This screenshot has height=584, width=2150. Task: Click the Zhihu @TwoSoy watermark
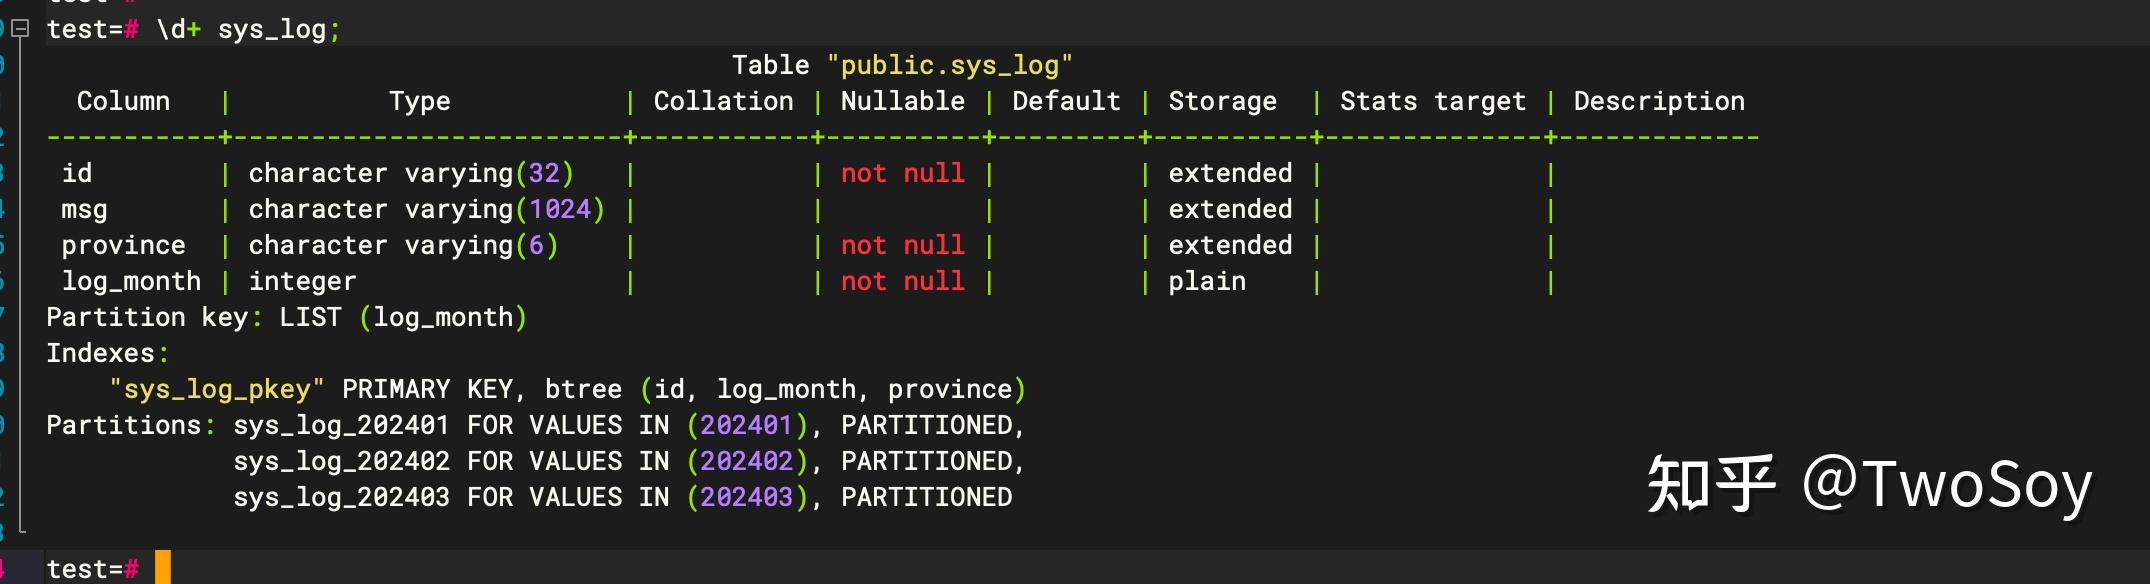click(x=1869, y=485)
